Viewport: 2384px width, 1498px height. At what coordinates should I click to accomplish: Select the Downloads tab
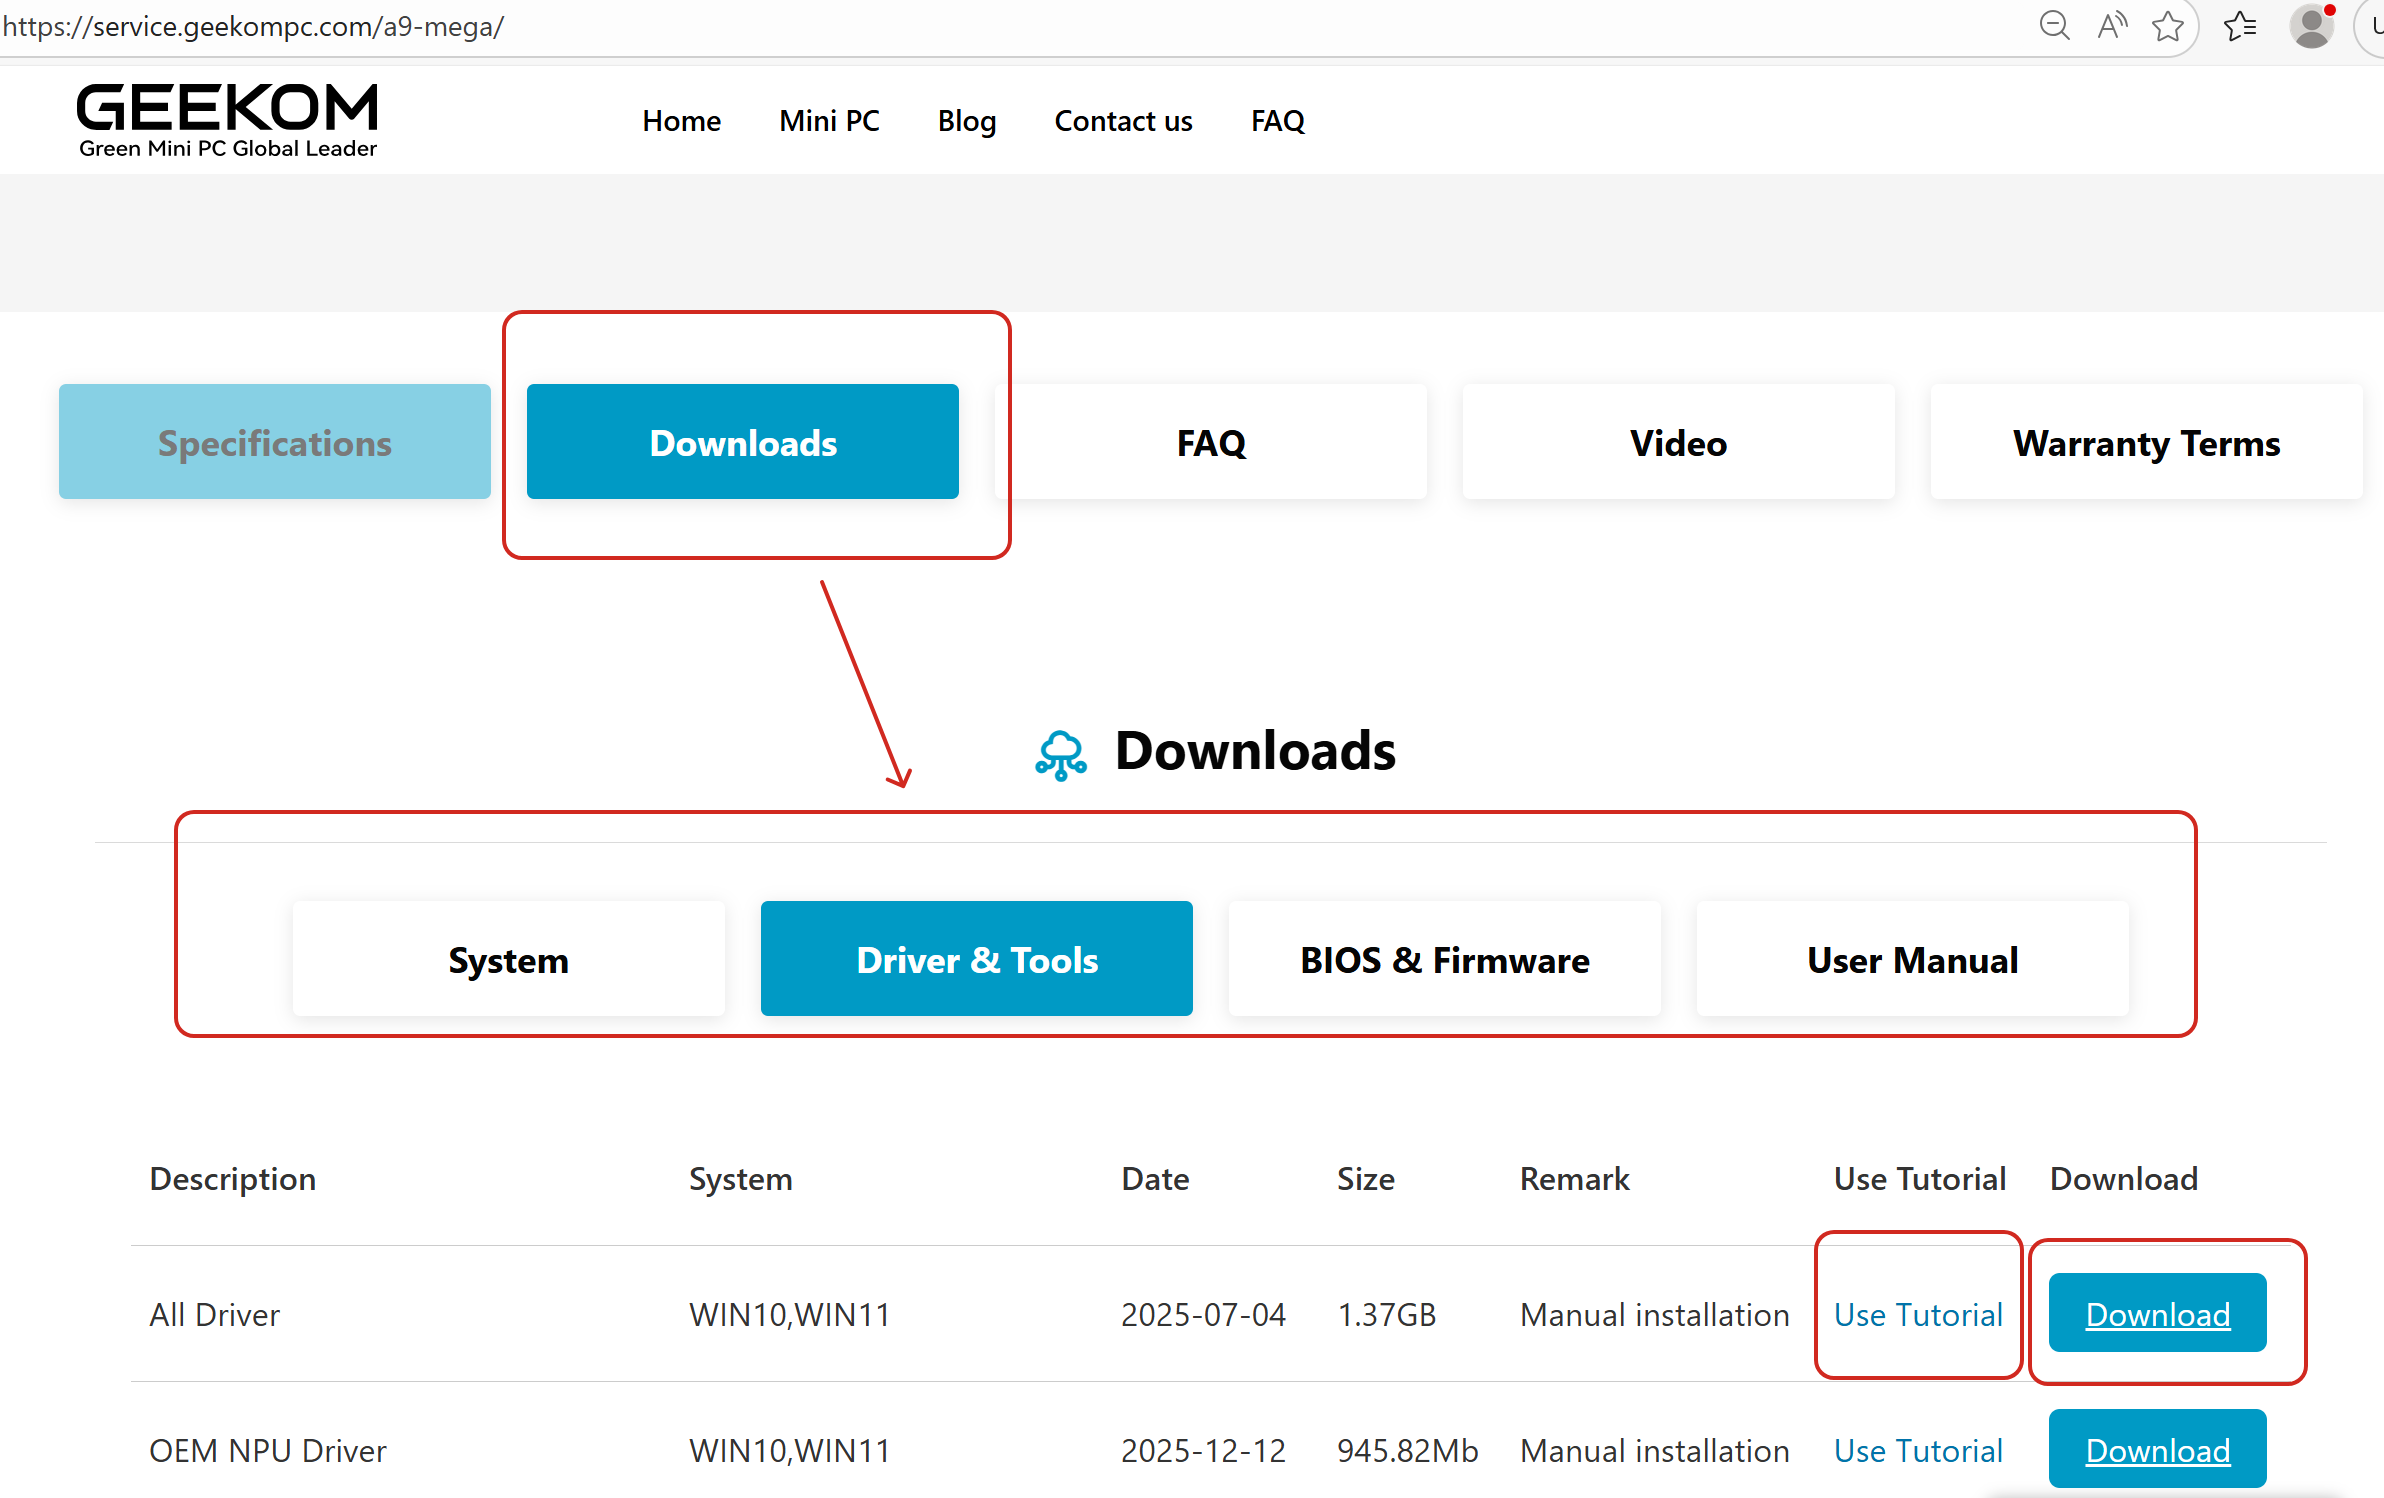743,442
